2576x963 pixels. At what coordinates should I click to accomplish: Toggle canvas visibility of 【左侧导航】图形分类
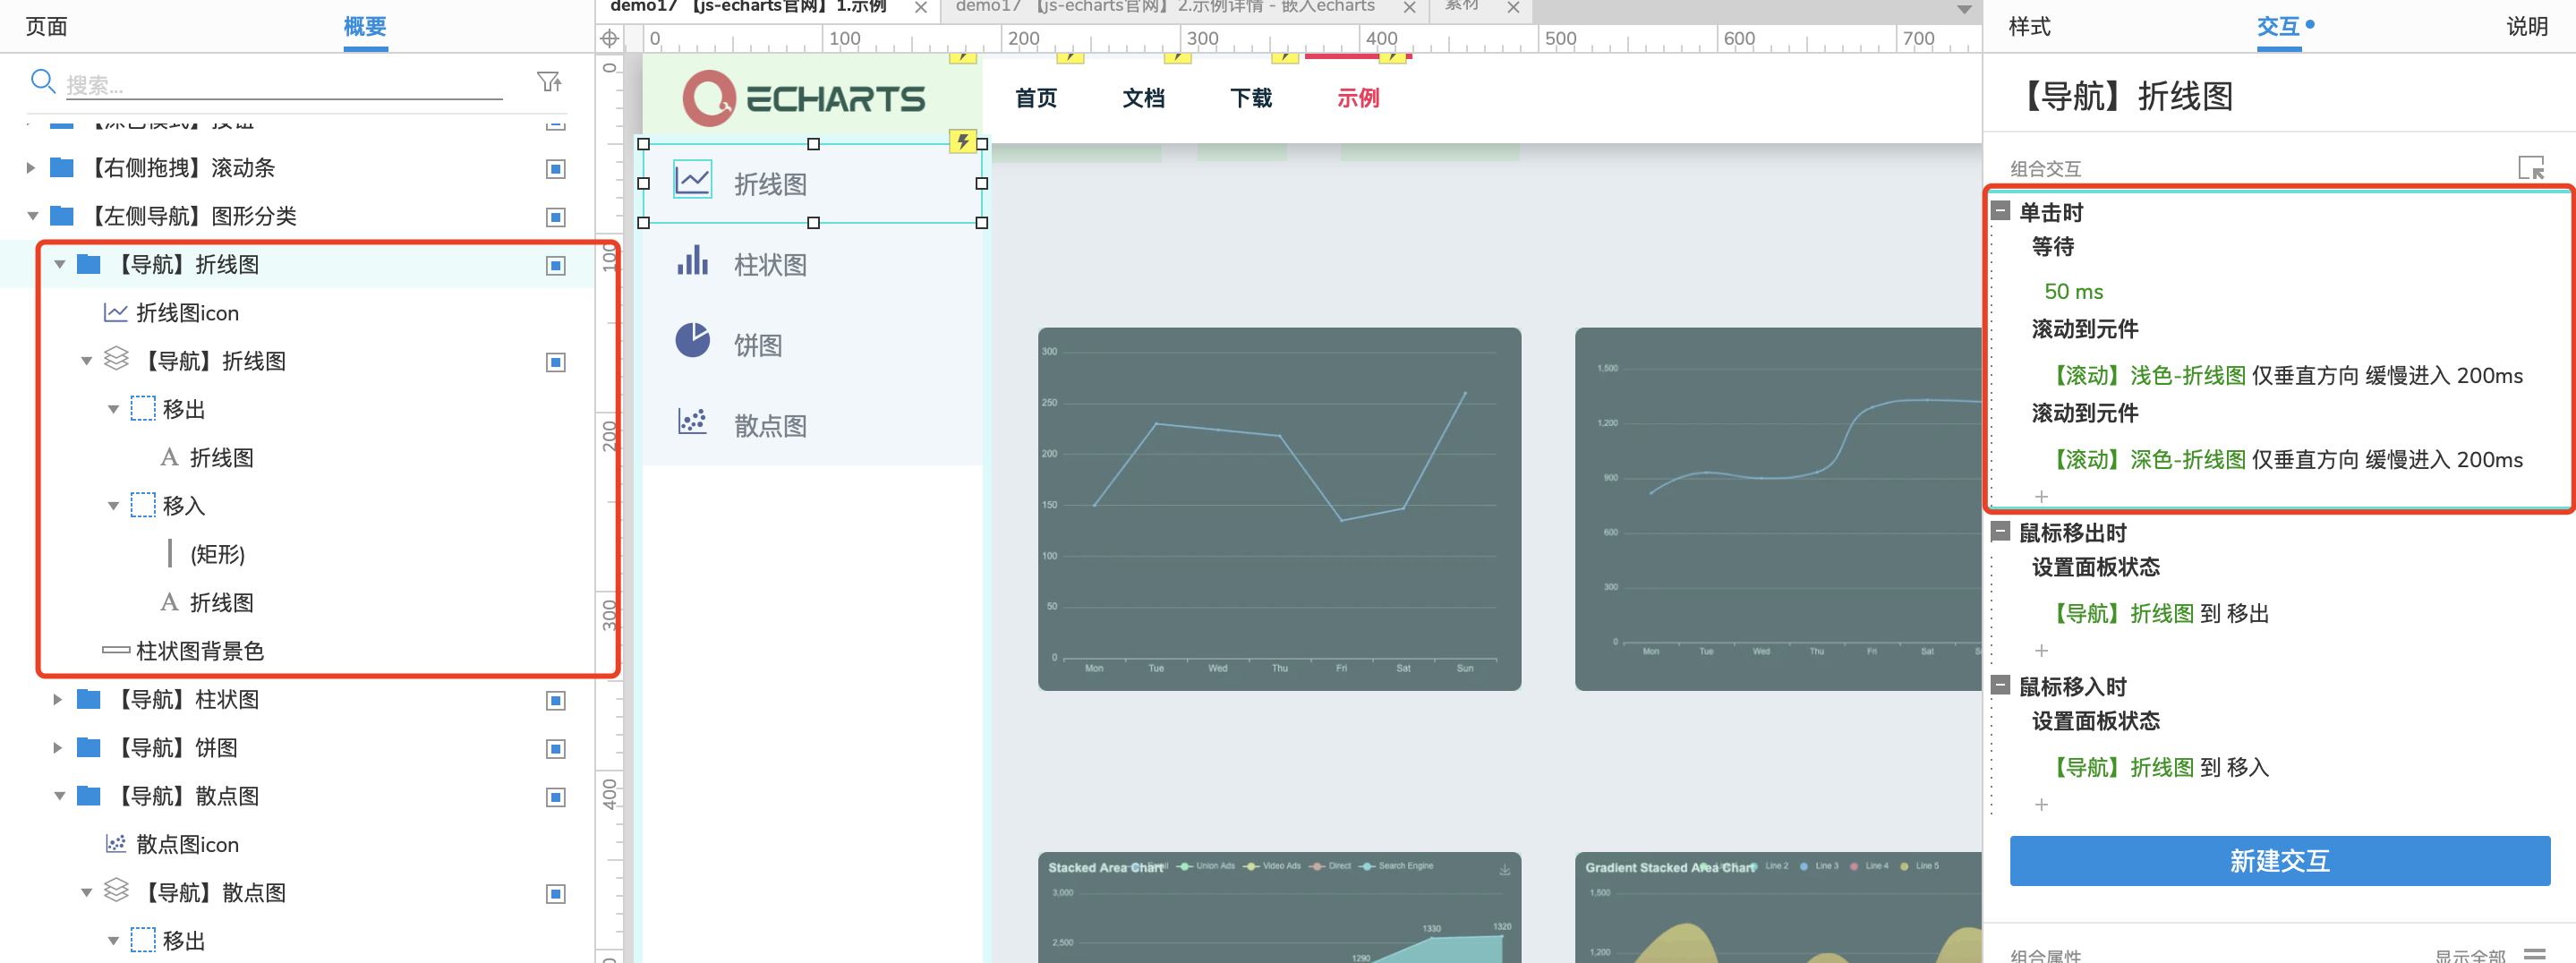(x=556, y=216)
